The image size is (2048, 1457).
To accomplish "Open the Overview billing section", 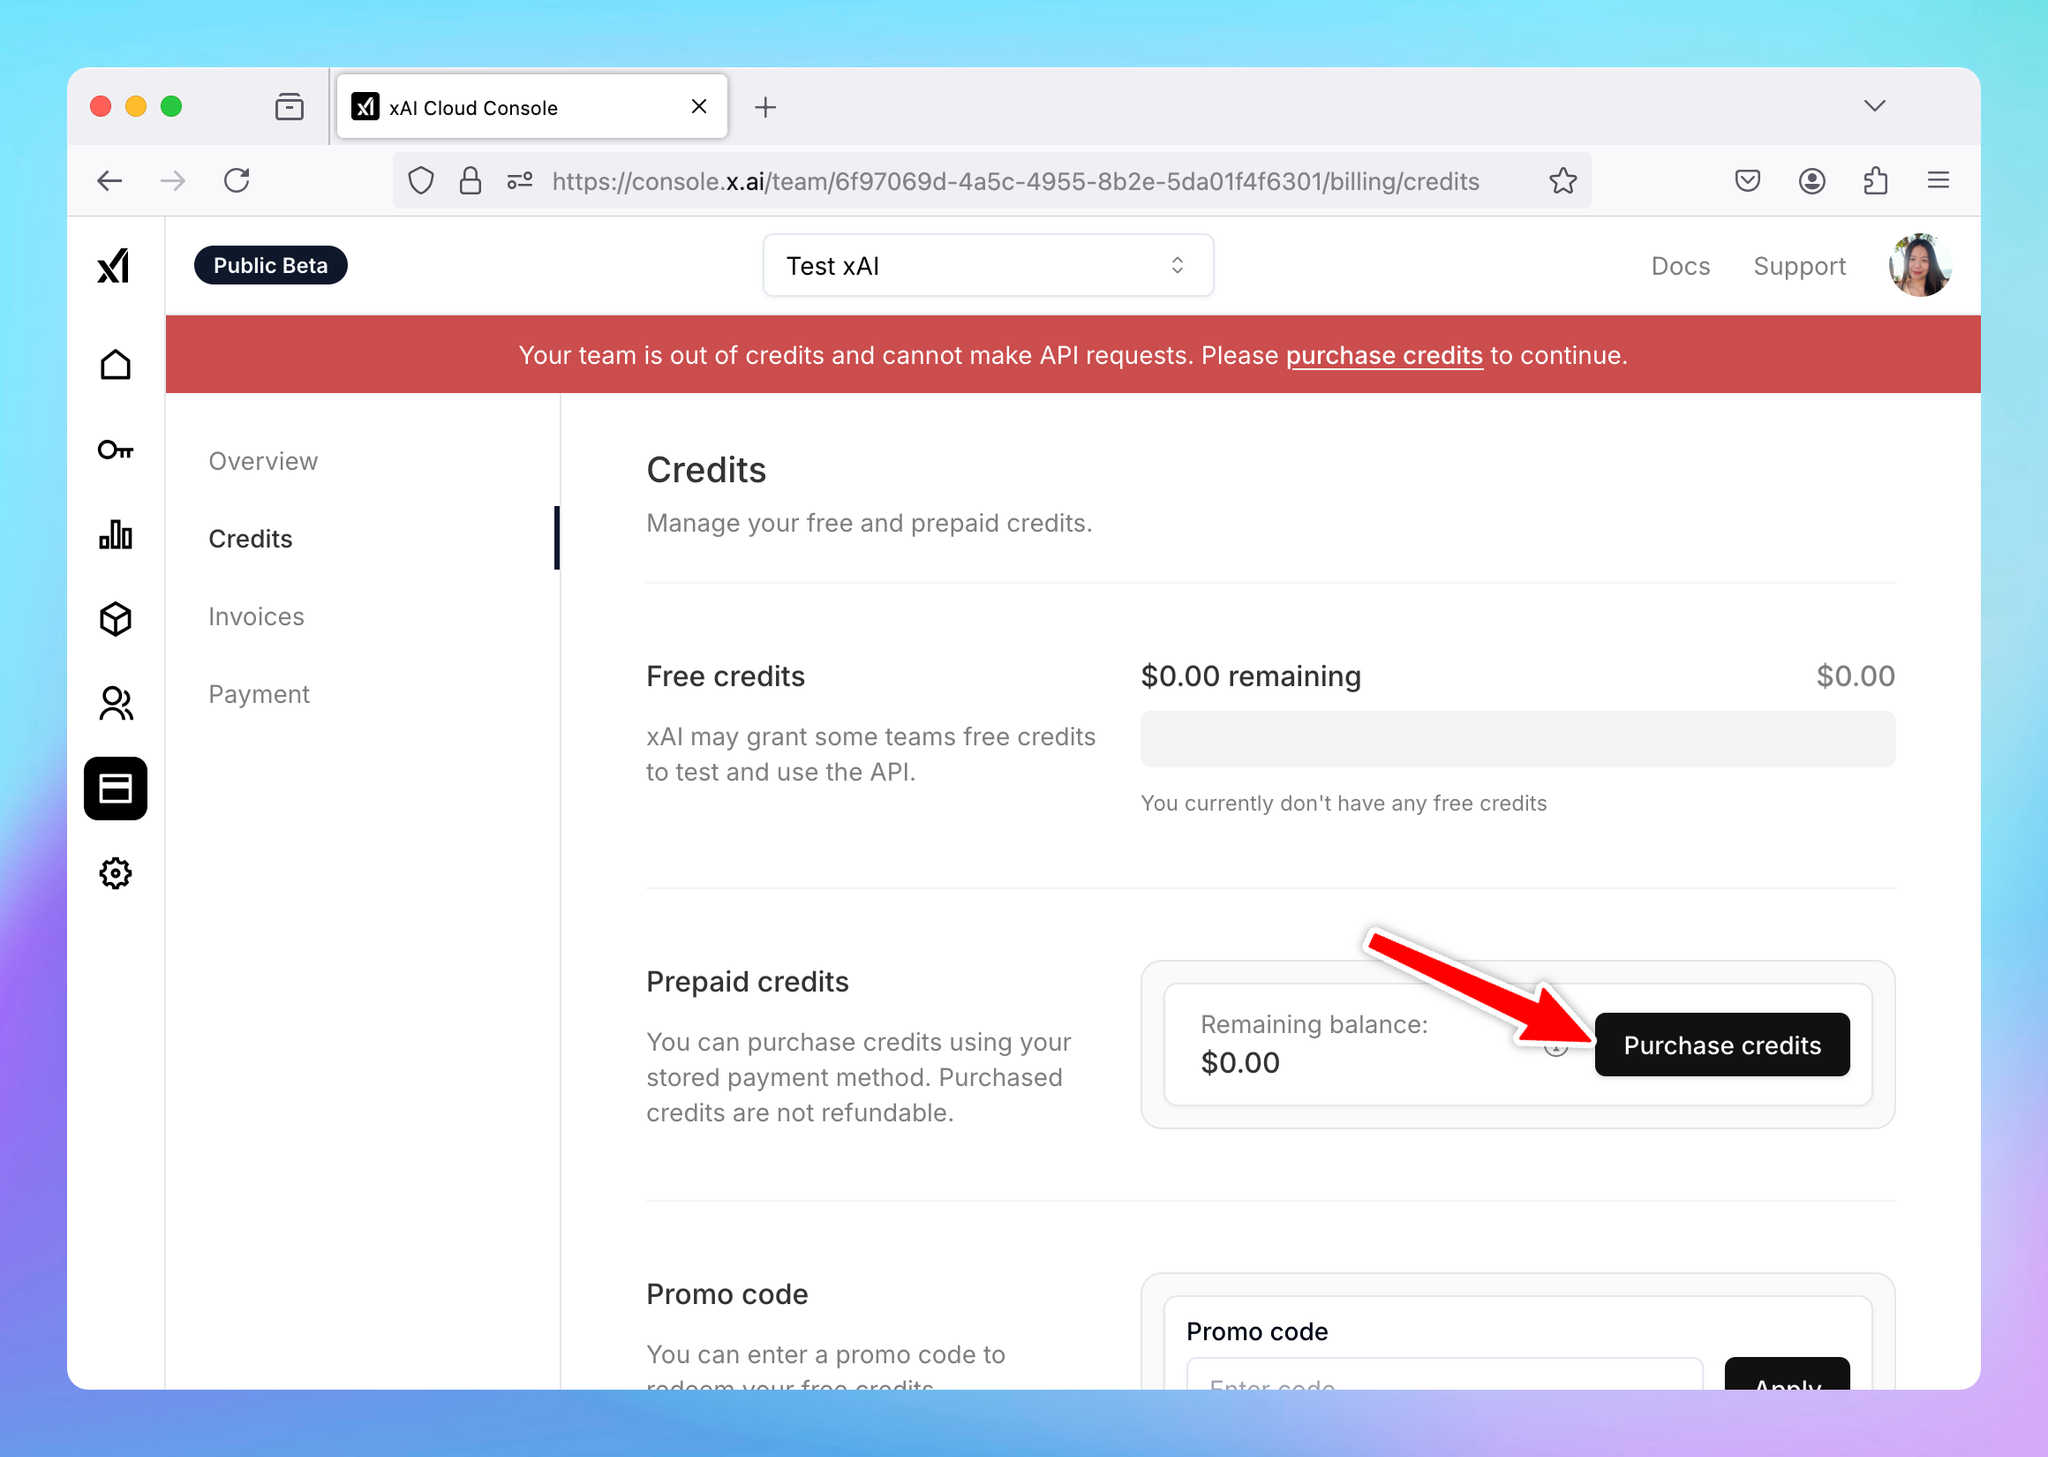I will click(x=263, y=461).
